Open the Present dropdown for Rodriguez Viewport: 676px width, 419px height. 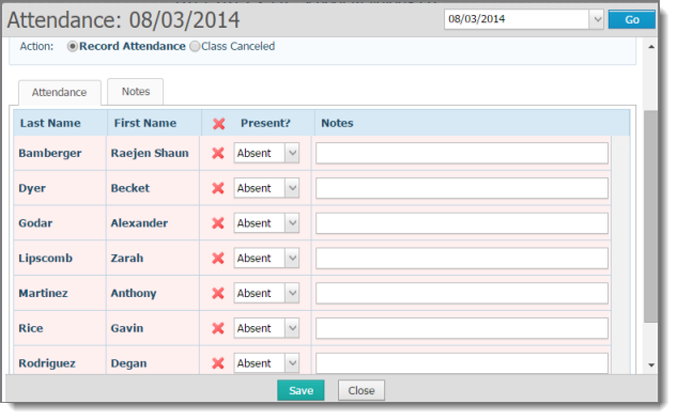click(x=266, y=363)
